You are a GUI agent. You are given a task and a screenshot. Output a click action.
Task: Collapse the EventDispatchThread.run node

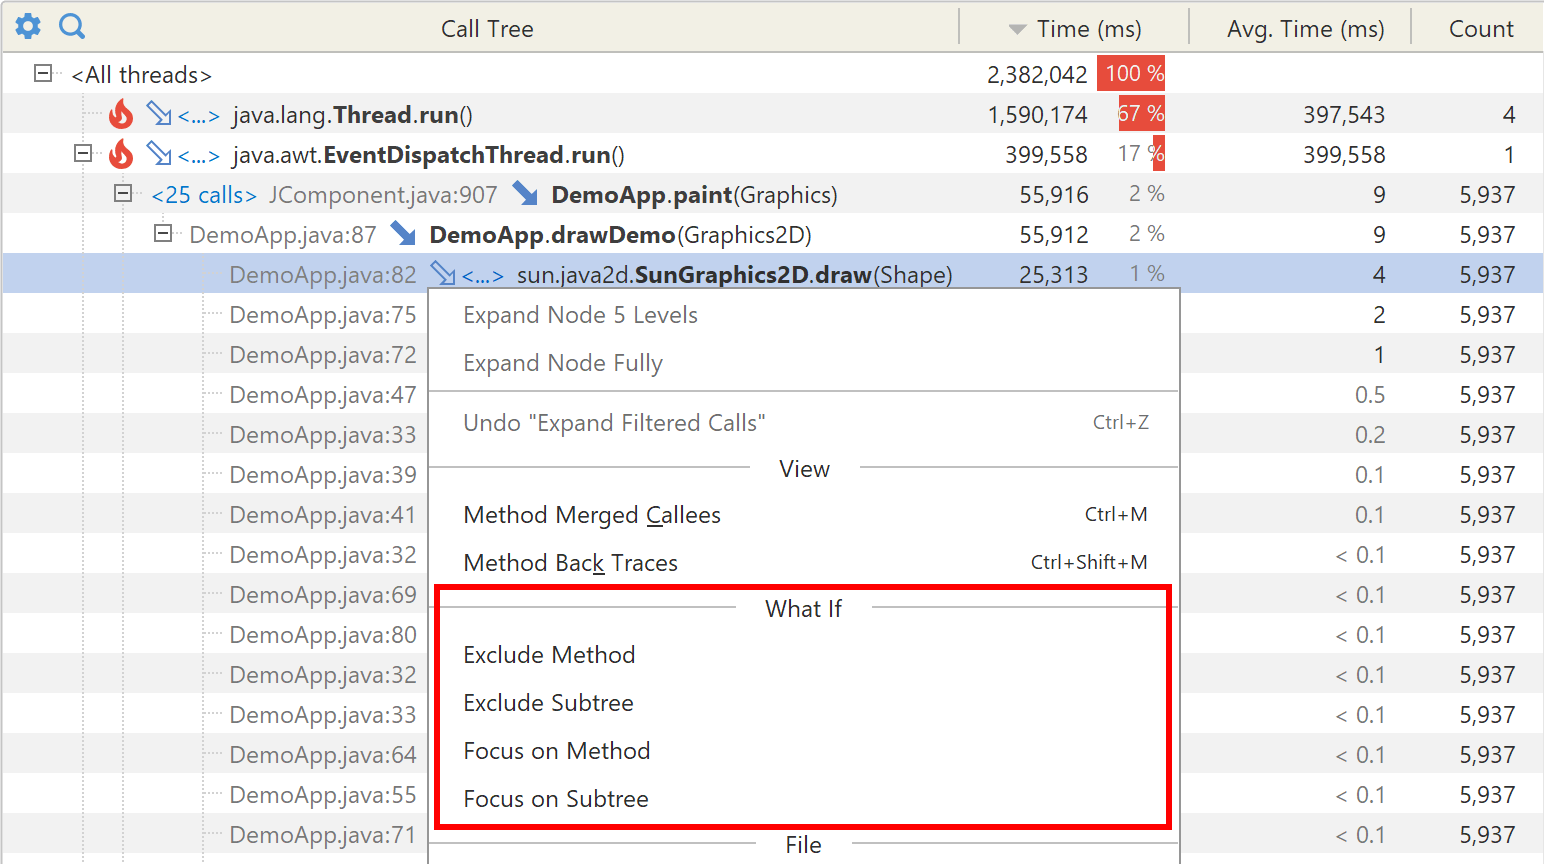coord(83,153)
